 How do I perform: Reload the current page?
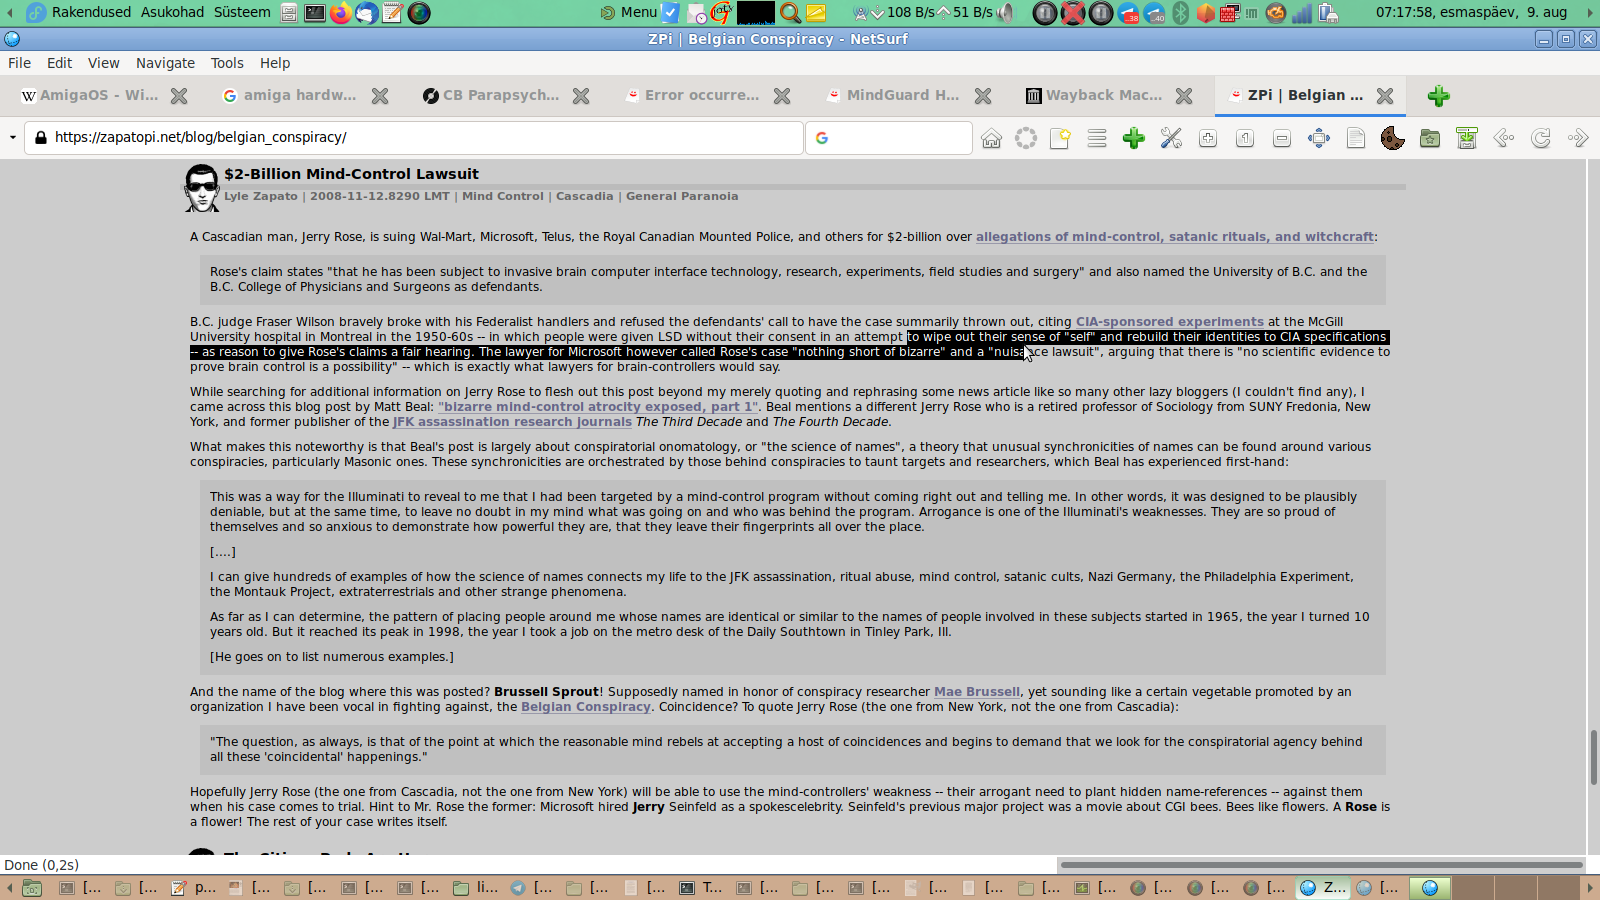tap(1541, 138)
